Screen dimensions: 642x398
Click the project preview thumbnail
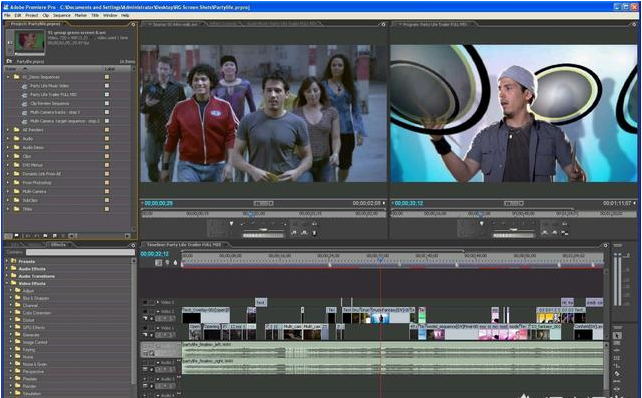click(x=29, y=41)
